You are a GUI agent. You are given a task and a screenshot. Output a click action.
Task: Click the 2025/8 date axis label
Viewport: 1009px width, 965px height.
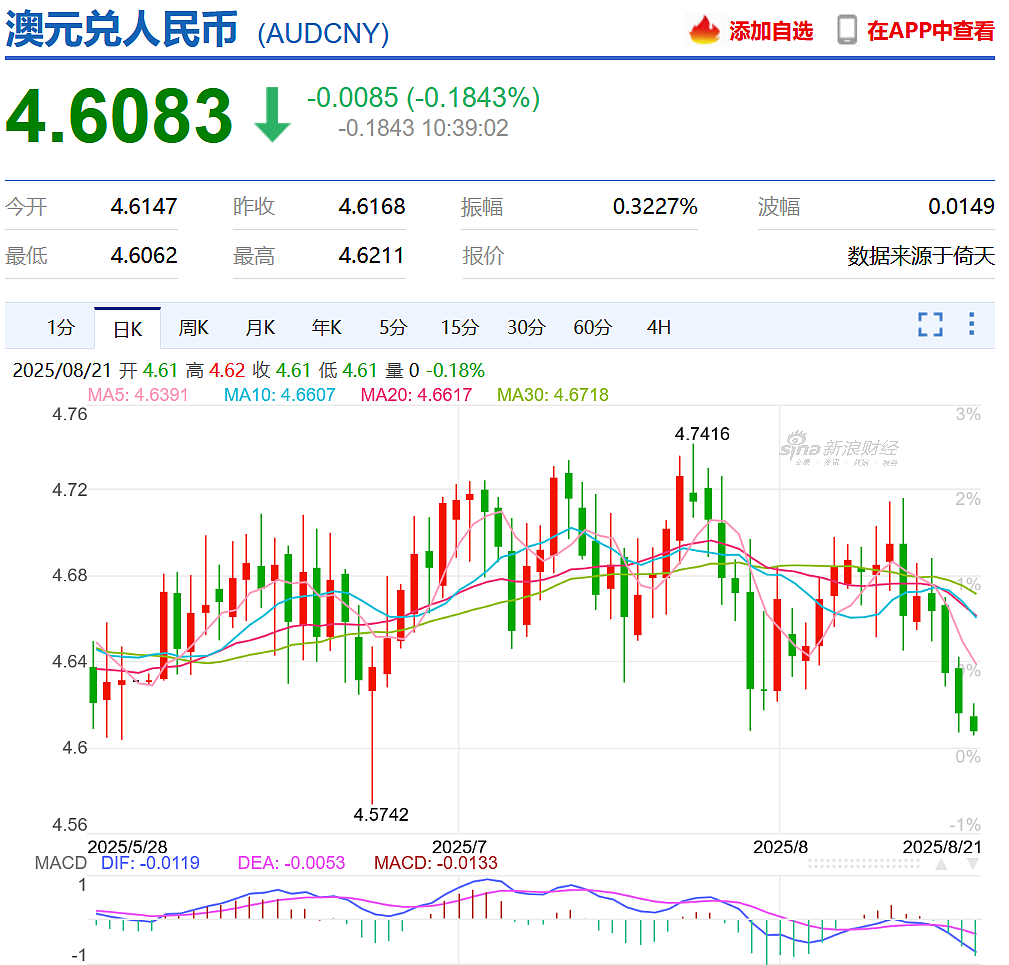[781, 847]
